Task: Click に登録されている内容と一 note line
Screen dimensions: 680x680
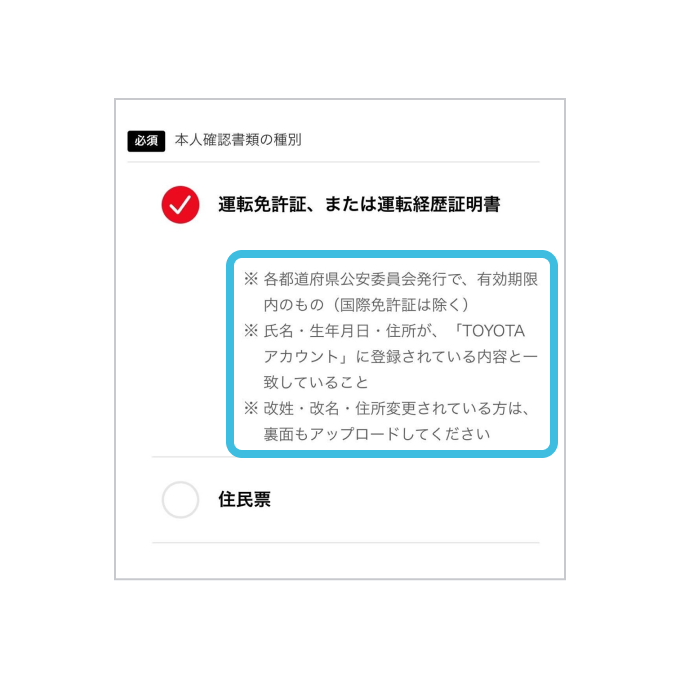Action: tap(447, 356)
